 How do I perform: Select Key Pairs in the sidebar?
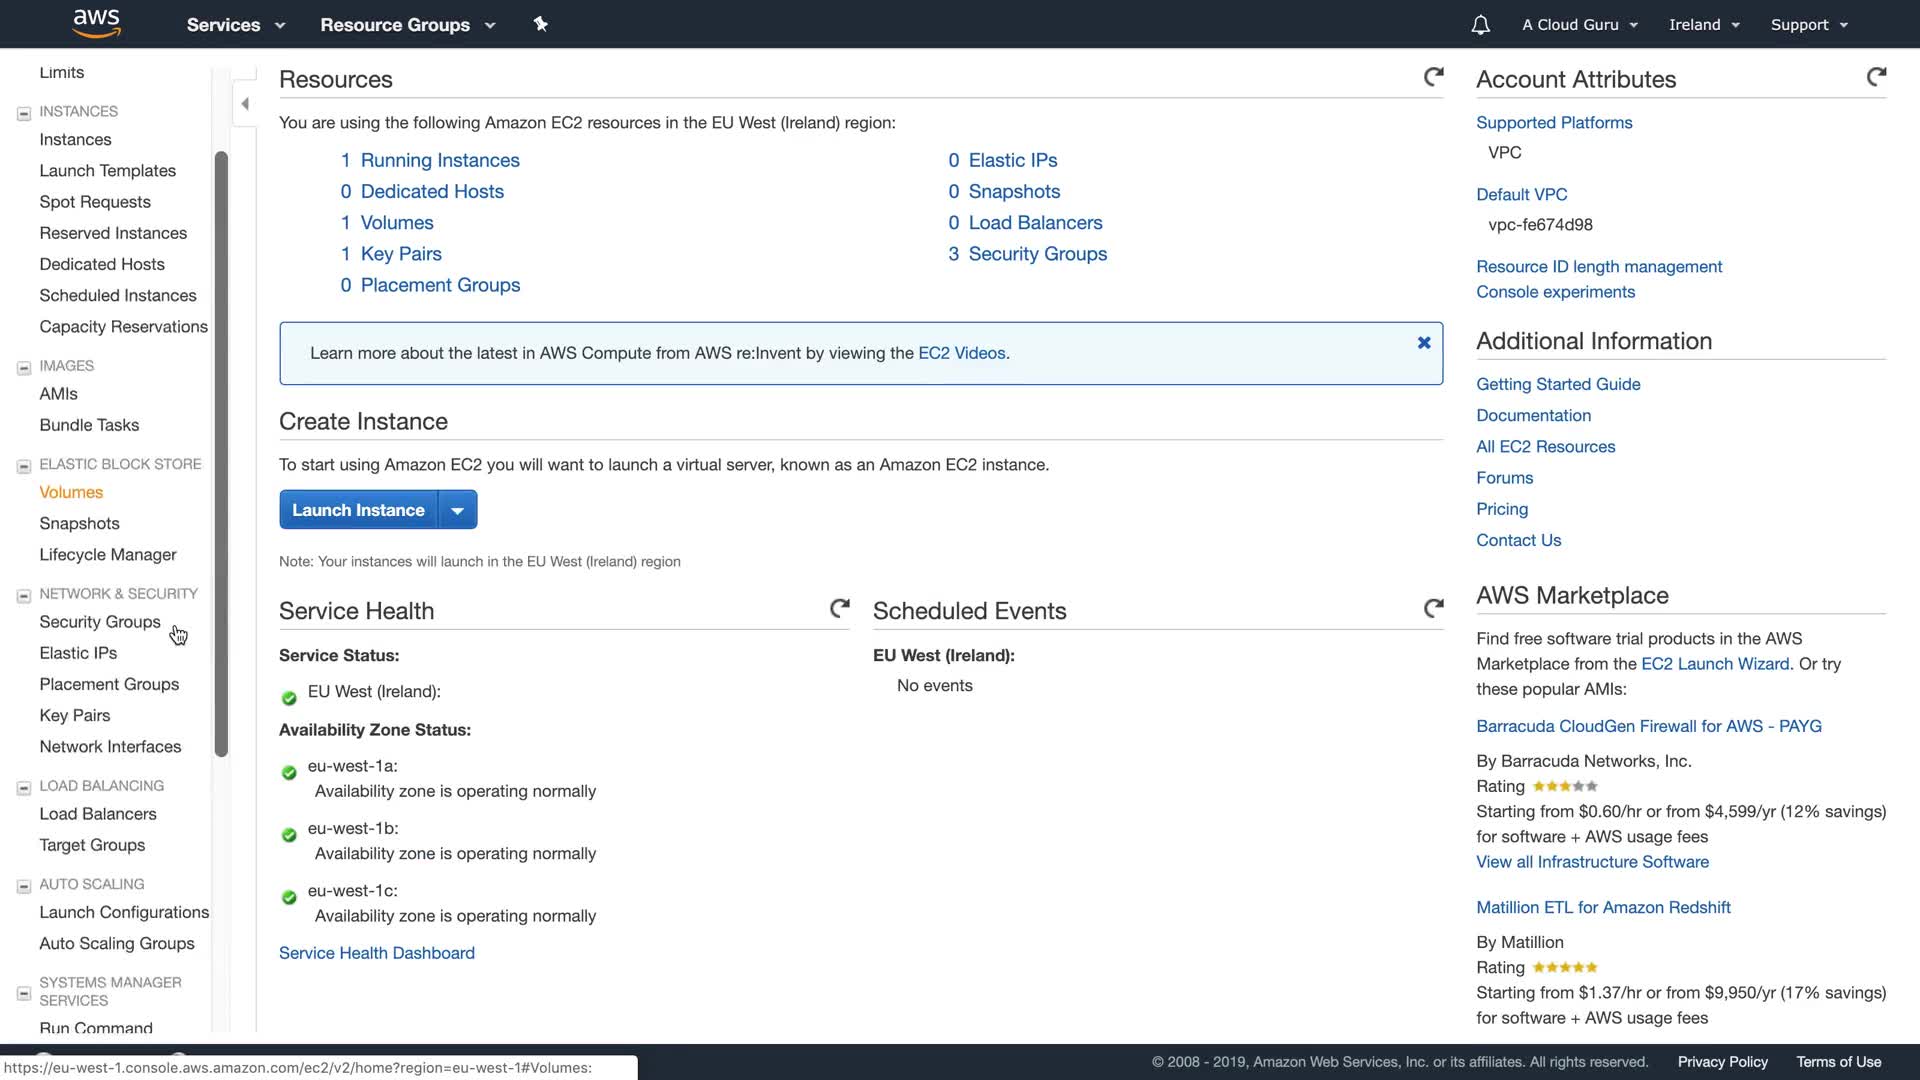click(x=75, y=715)
